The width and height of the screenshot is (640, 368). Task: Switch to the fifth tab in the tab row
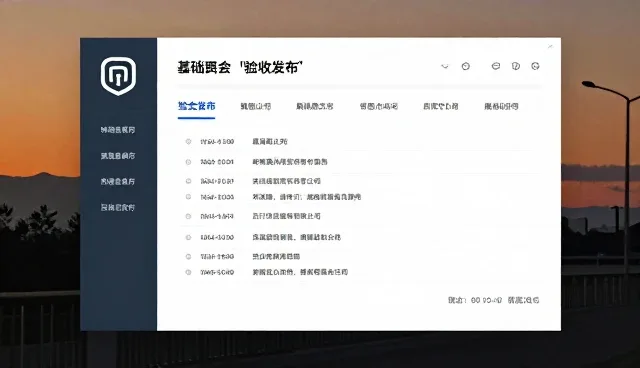[441, 106]
